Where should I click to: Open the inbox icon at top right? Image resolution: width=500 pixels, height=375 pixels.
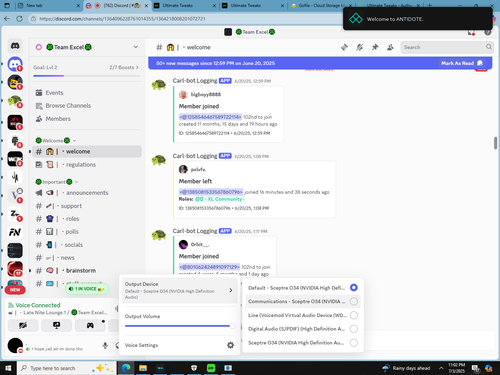click(x=471, y=32)
